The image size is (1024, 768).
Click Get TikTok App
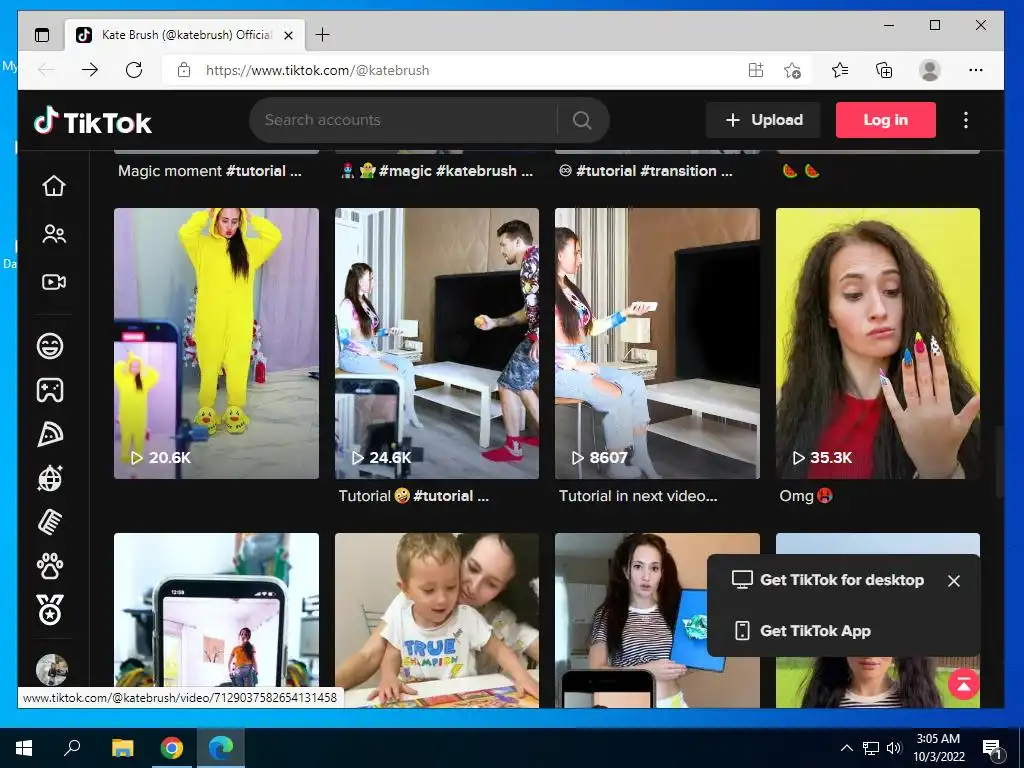(x=802, y=631)
